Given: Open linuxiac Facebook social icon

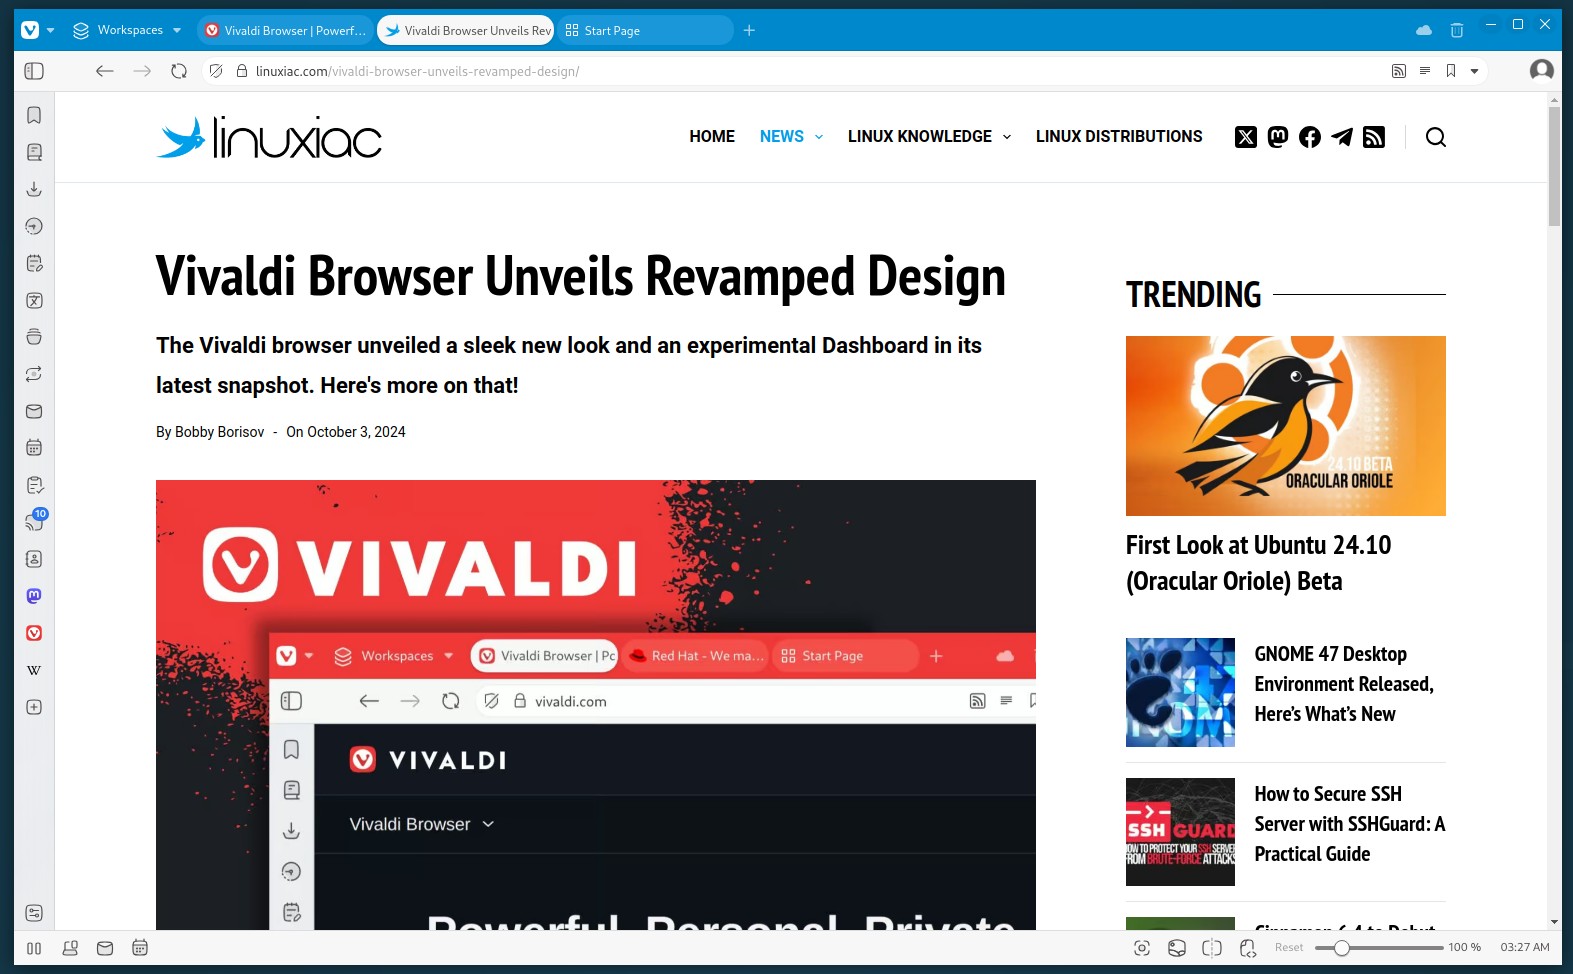Looking at the screenshot, I should tap(1310, 137).
